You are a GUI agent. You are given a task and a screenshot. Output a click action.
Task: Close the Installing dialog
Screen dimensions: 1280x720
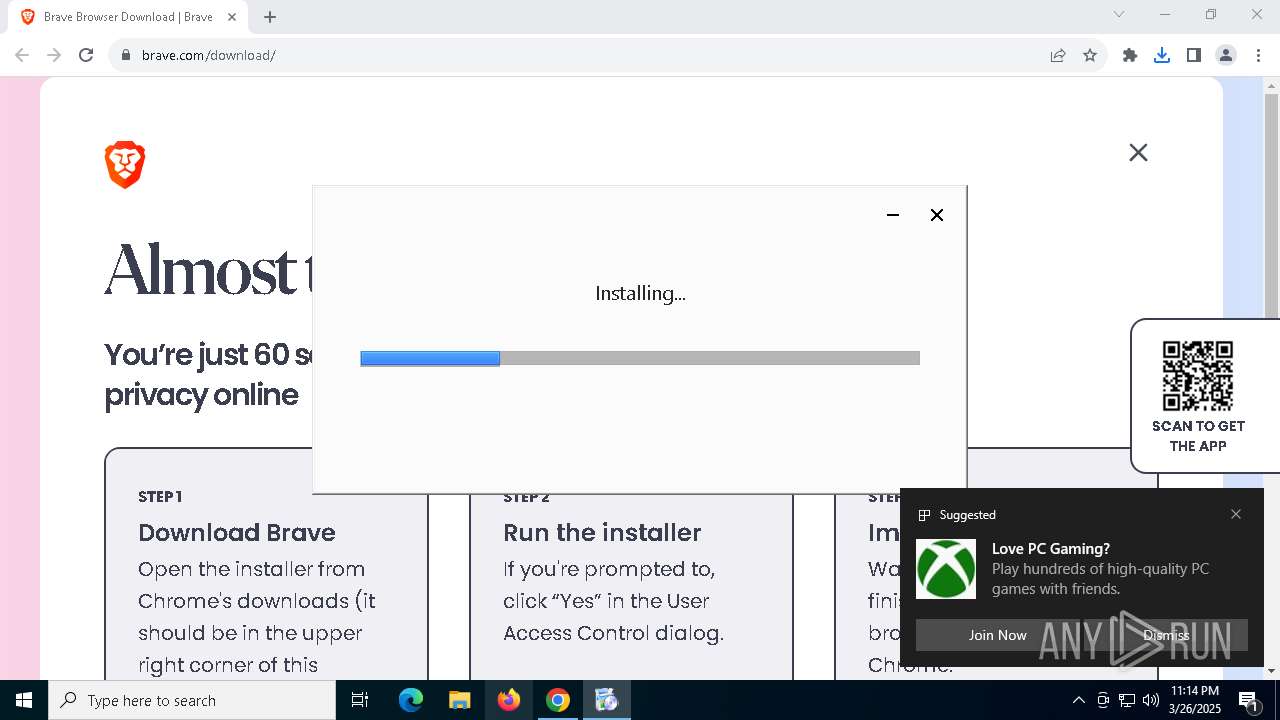(x=937, y=215)
